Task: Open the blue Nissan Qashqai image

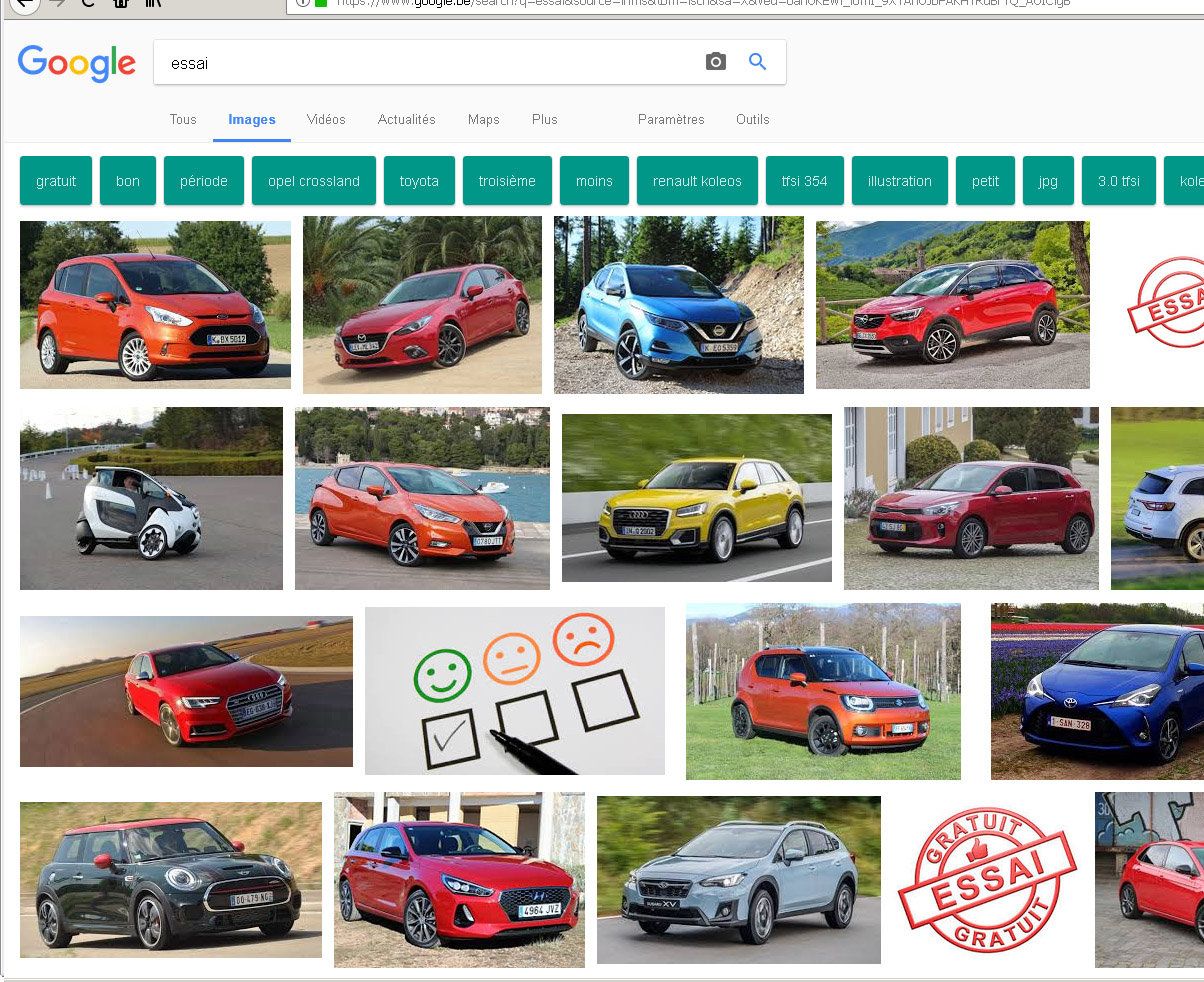Action: (679, 305)
